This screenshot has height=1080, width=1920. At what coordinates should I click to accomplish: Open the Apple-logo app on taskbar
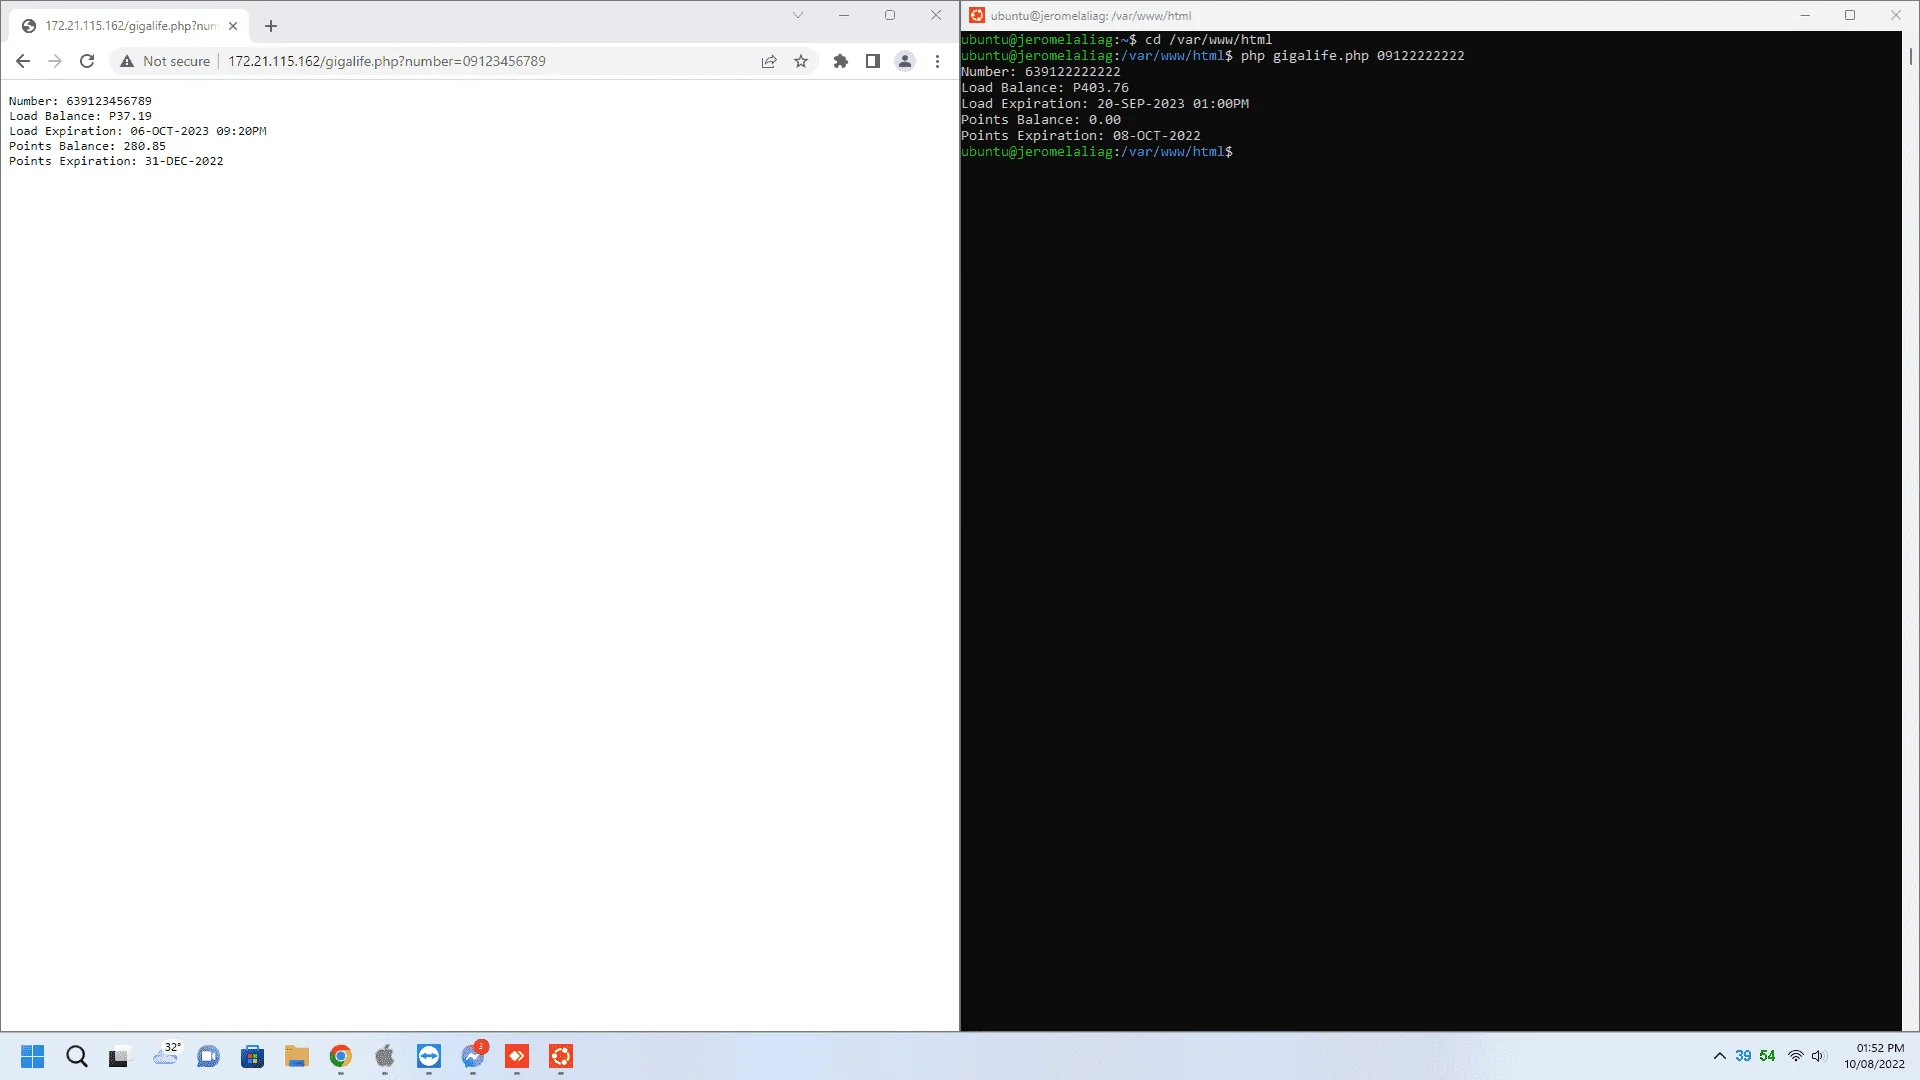tap(385, 1056)
